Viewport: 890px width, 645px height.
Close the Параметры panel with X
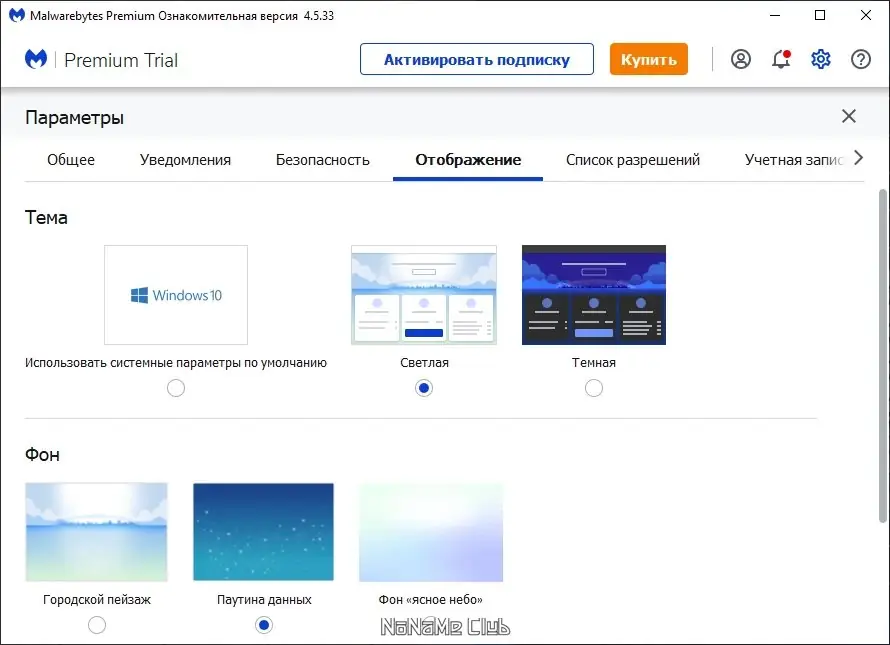(849, 116)
